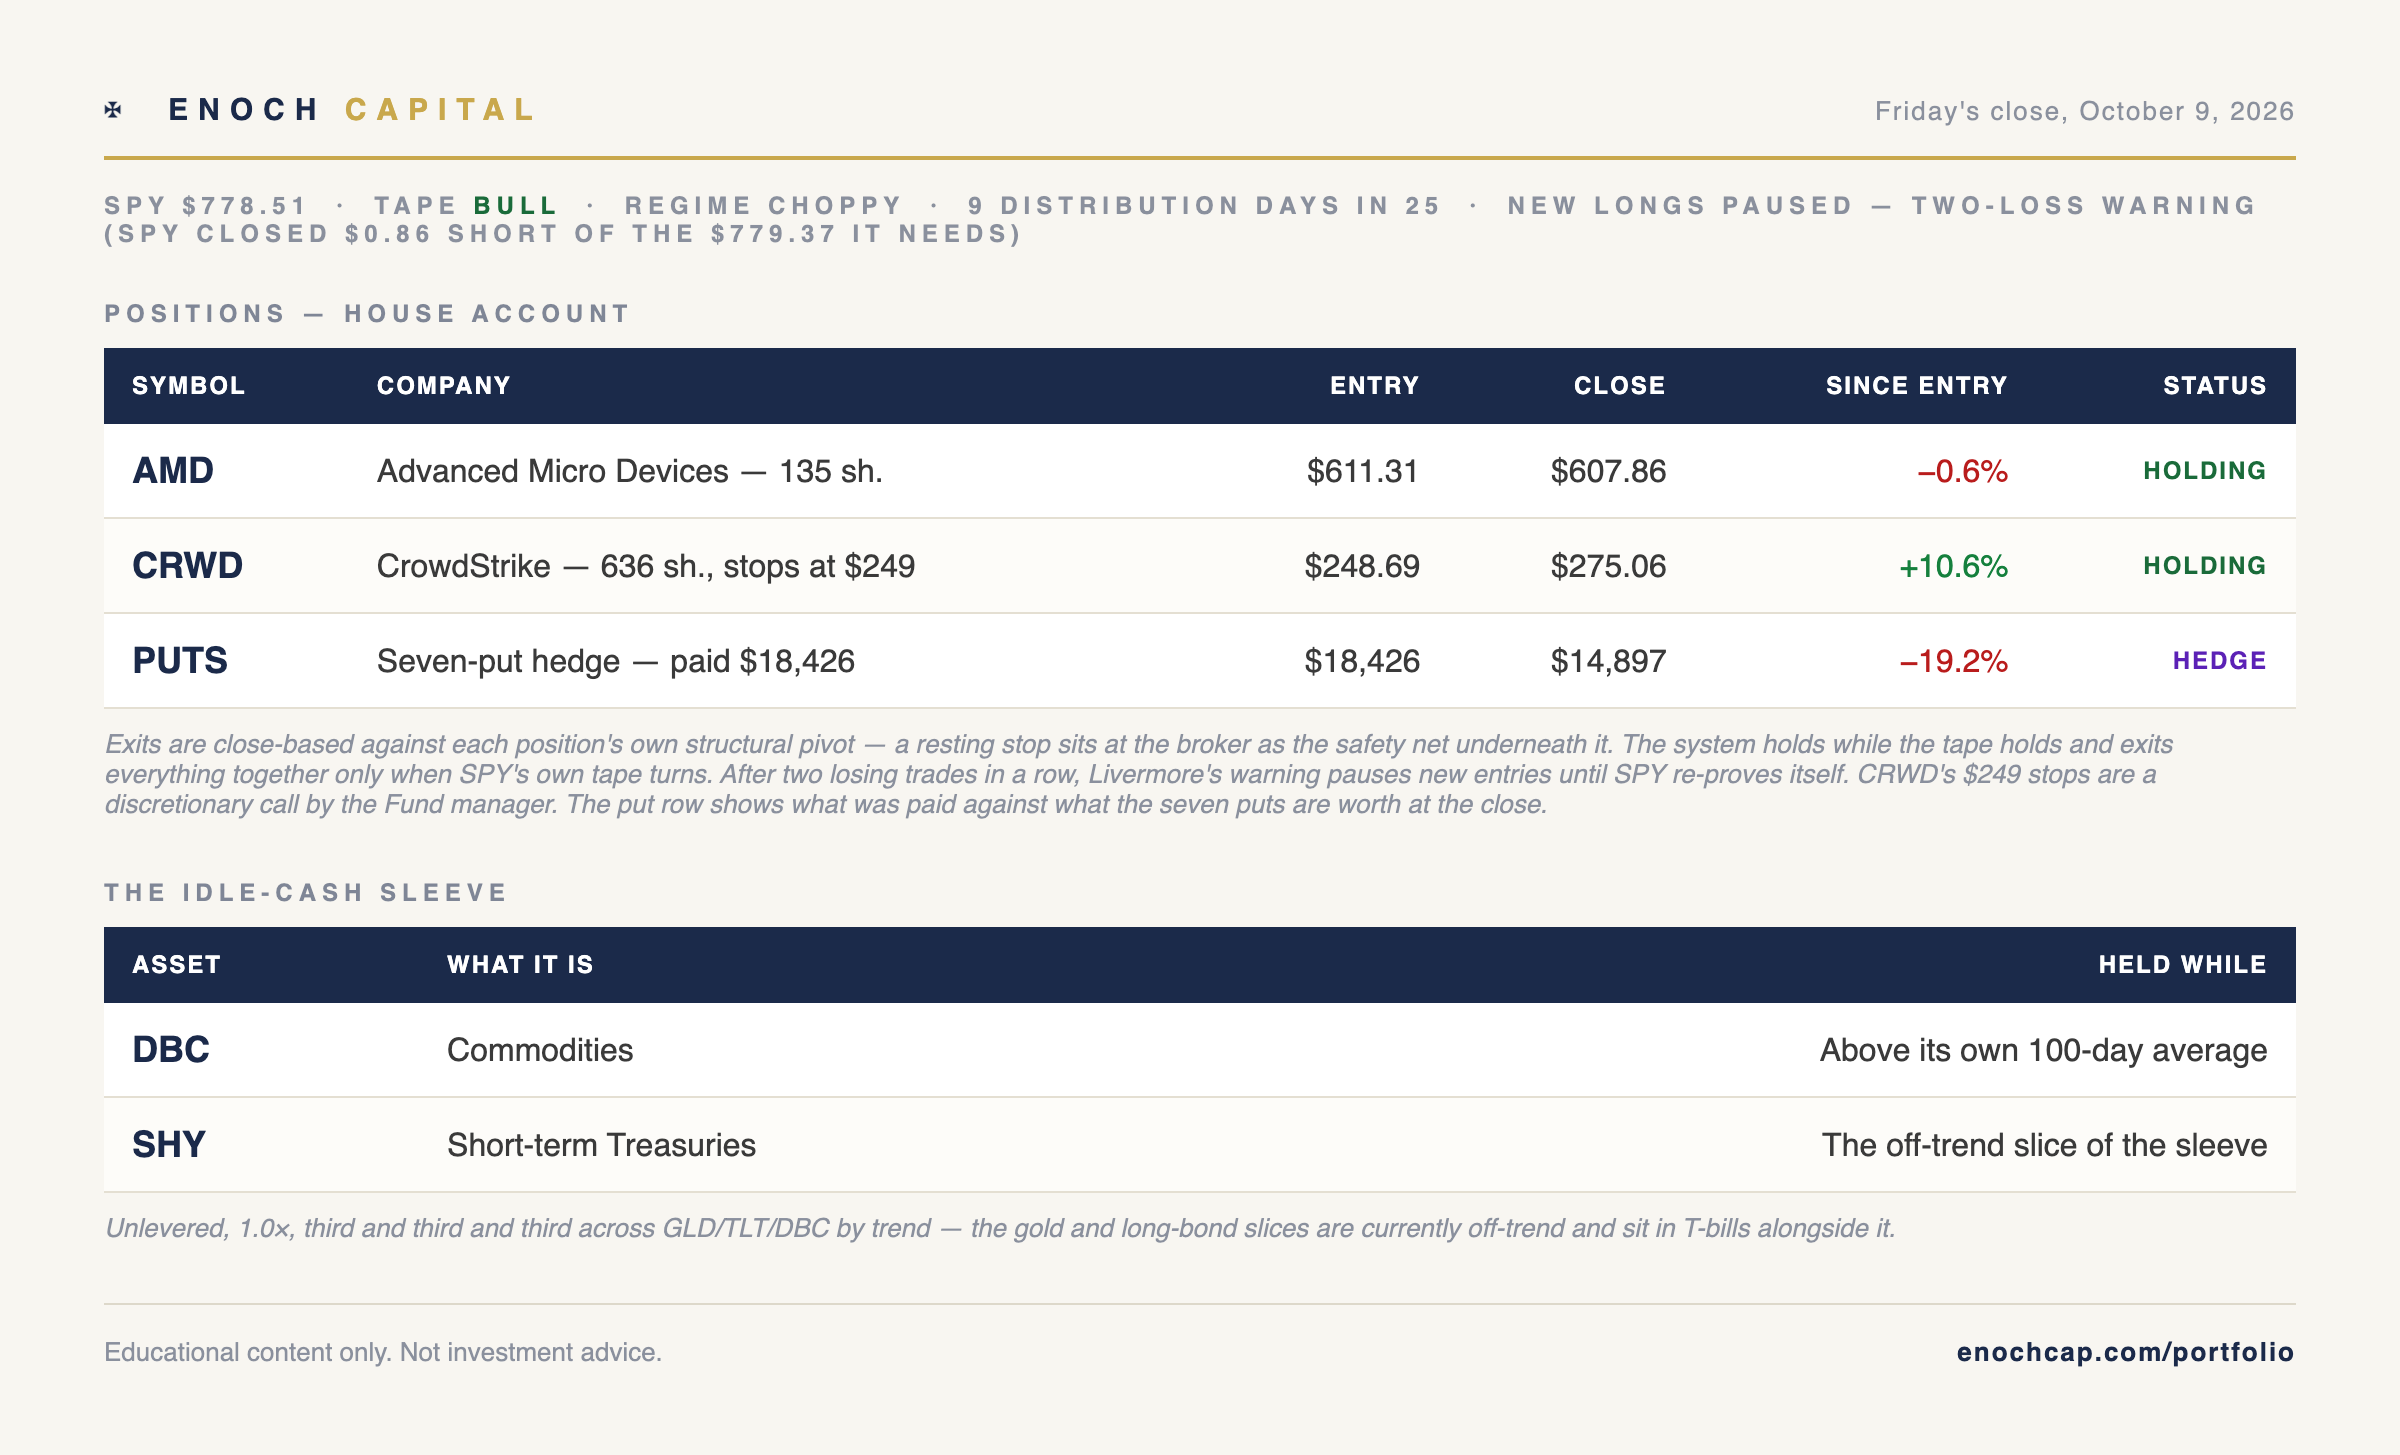Click the purple HEDGE status badge

[x=2220, y=661]
